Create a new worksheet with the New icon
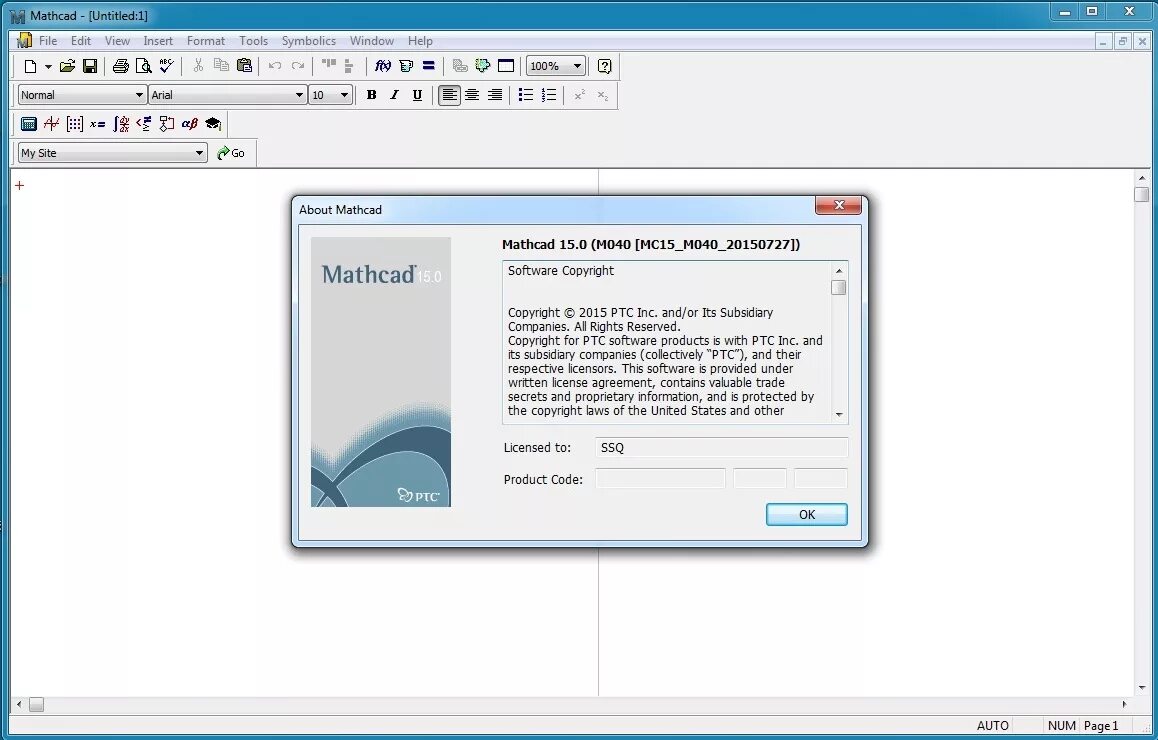The width and height of the screenshot is (1158, 740). [x=30, y=66]
